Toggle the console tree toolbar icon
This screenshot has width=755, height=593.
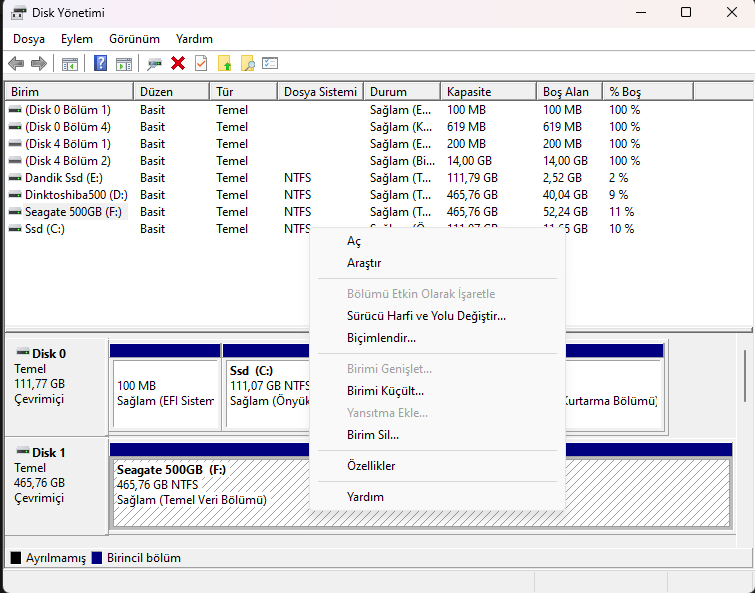[70, 64]
